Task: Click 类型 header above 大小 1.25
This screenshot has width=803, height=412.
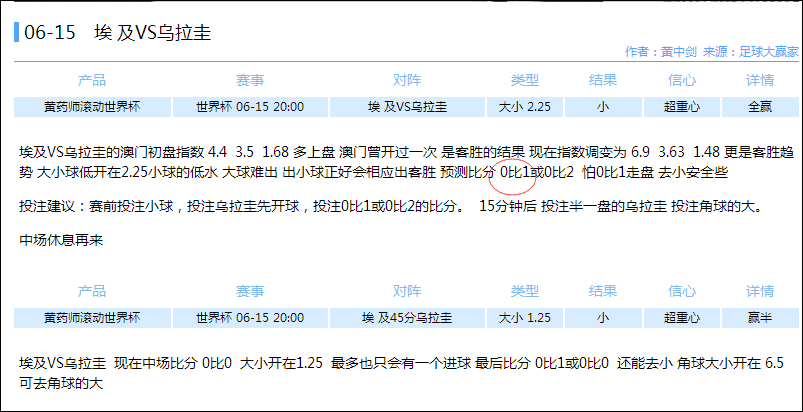Action: (525, 291)
